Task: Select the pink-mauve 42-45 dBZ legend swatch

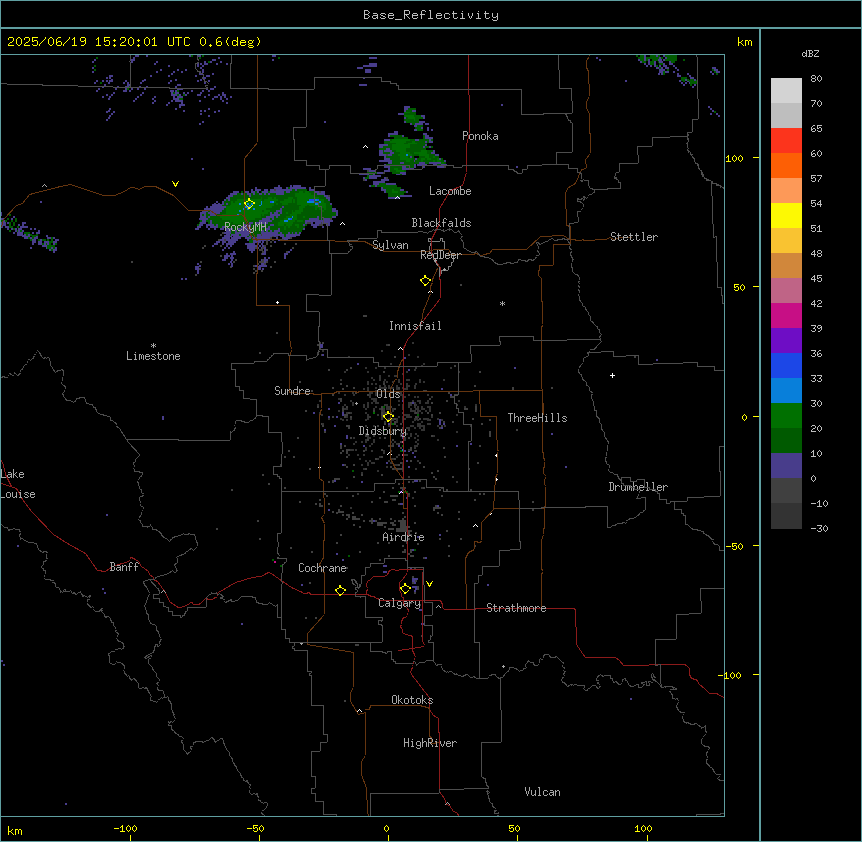Action: [786, 291]
